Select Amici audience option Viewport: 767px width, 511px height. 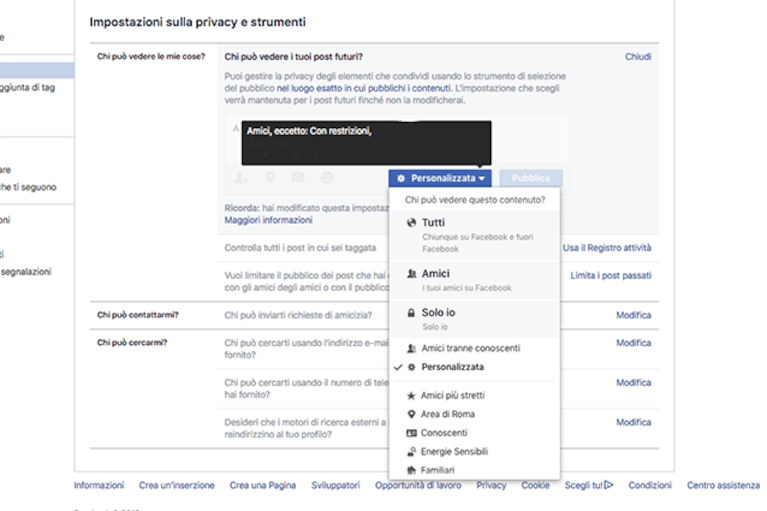(474, 280)
